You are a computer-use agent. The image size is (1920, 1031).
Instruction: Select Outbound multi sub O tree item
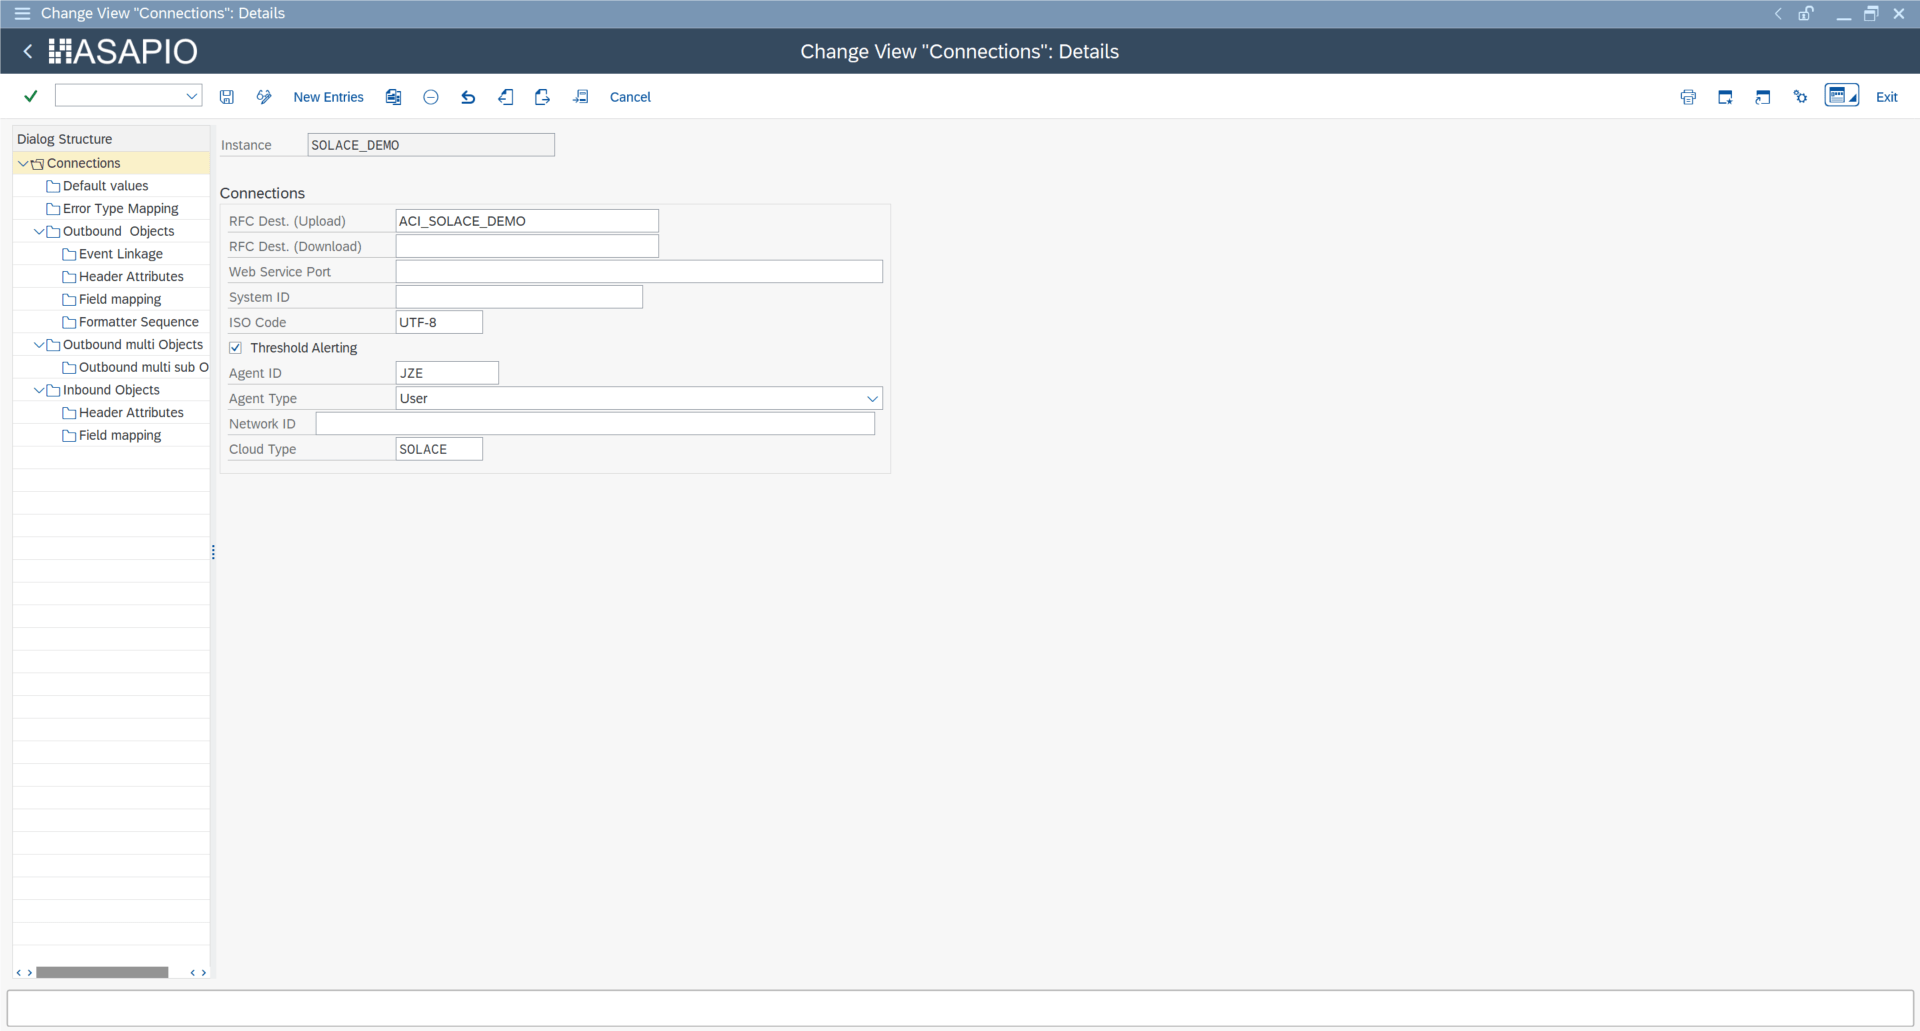(143, 367)
